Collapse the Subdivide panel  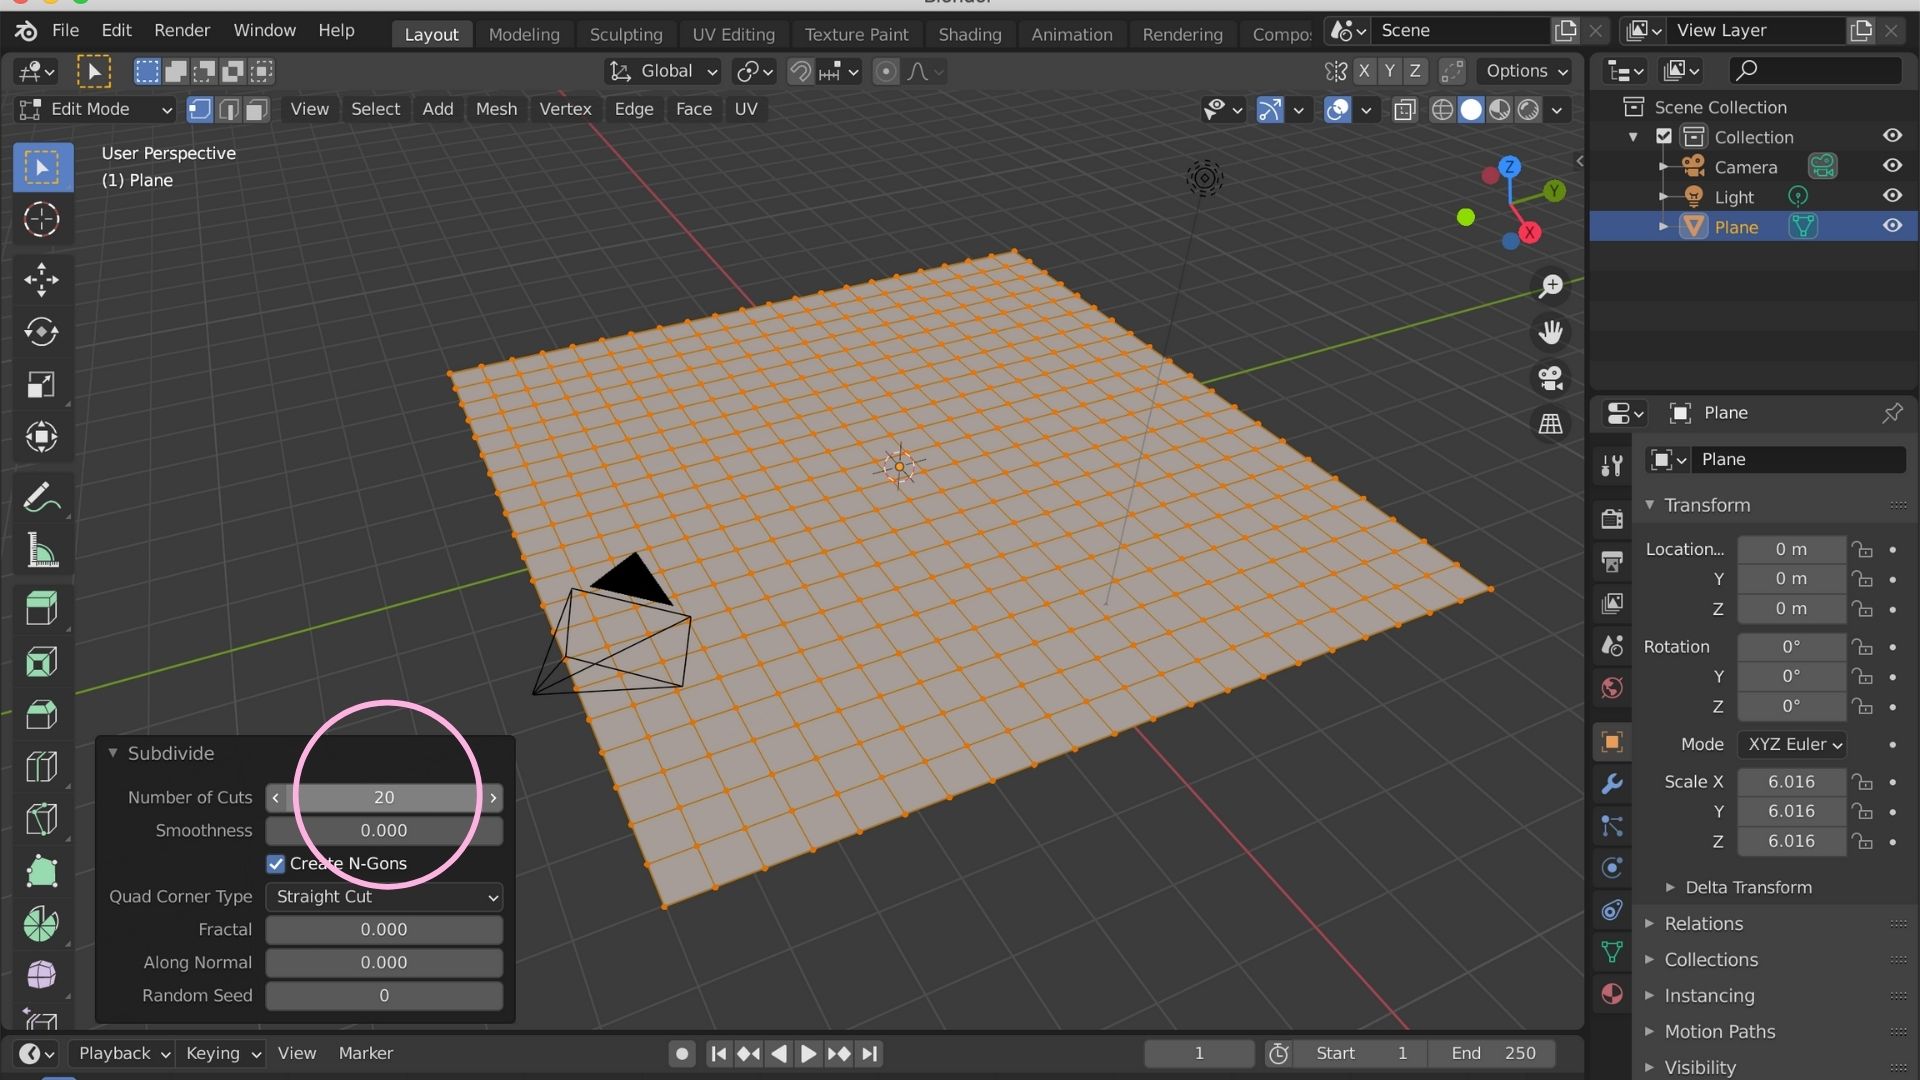(113, 753)
